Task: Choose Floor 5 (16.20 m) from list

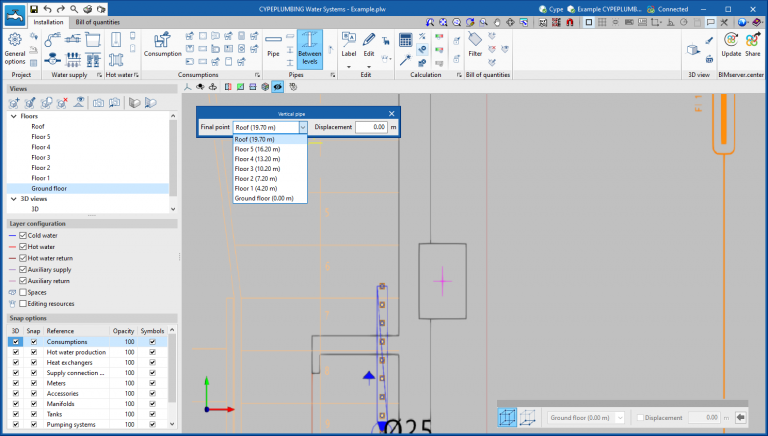Action: click(x=270, y=149)
